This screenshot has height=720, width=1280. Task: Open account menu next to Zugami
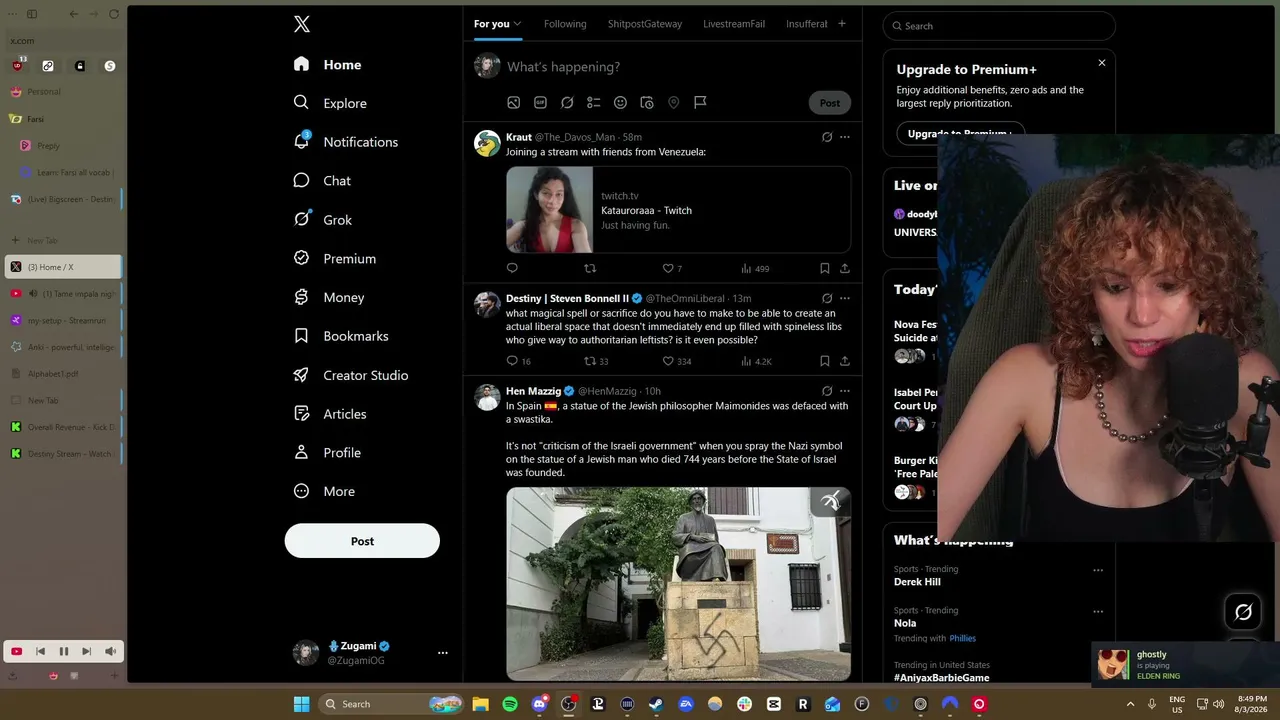[442, 653]
